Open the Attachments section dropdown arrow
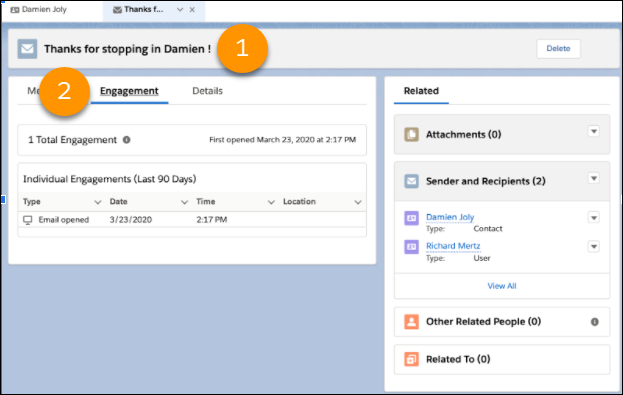The width and height of the screenshot is (623, 395). [594, 132]
